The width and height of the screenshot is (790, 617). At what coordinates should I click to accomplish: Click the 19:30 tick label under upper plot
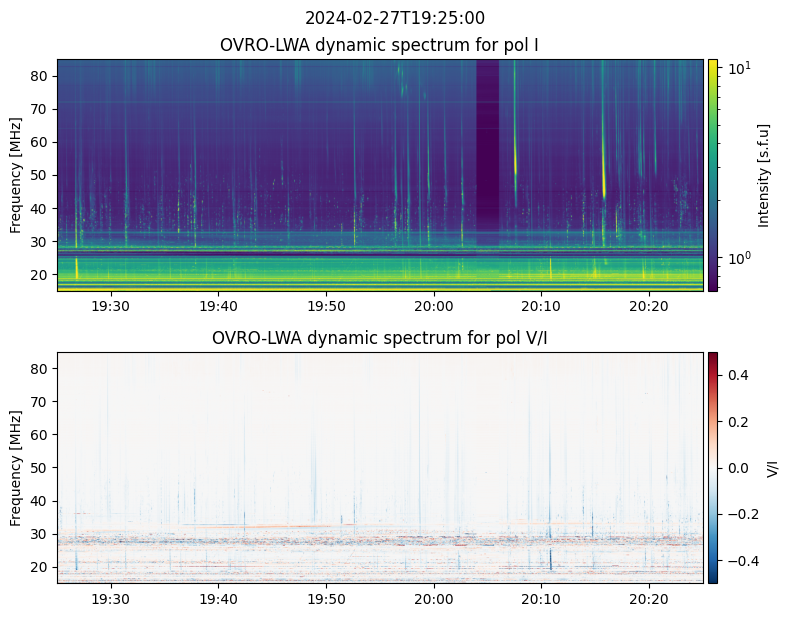(x=110, y=306)
